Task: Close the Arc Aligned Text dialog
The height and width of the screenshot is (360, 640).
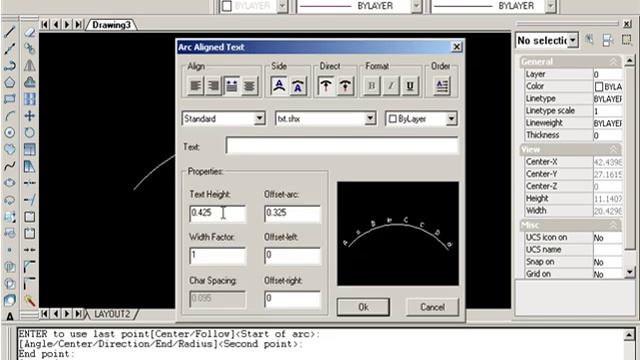Action: click(x=457, y=47)
